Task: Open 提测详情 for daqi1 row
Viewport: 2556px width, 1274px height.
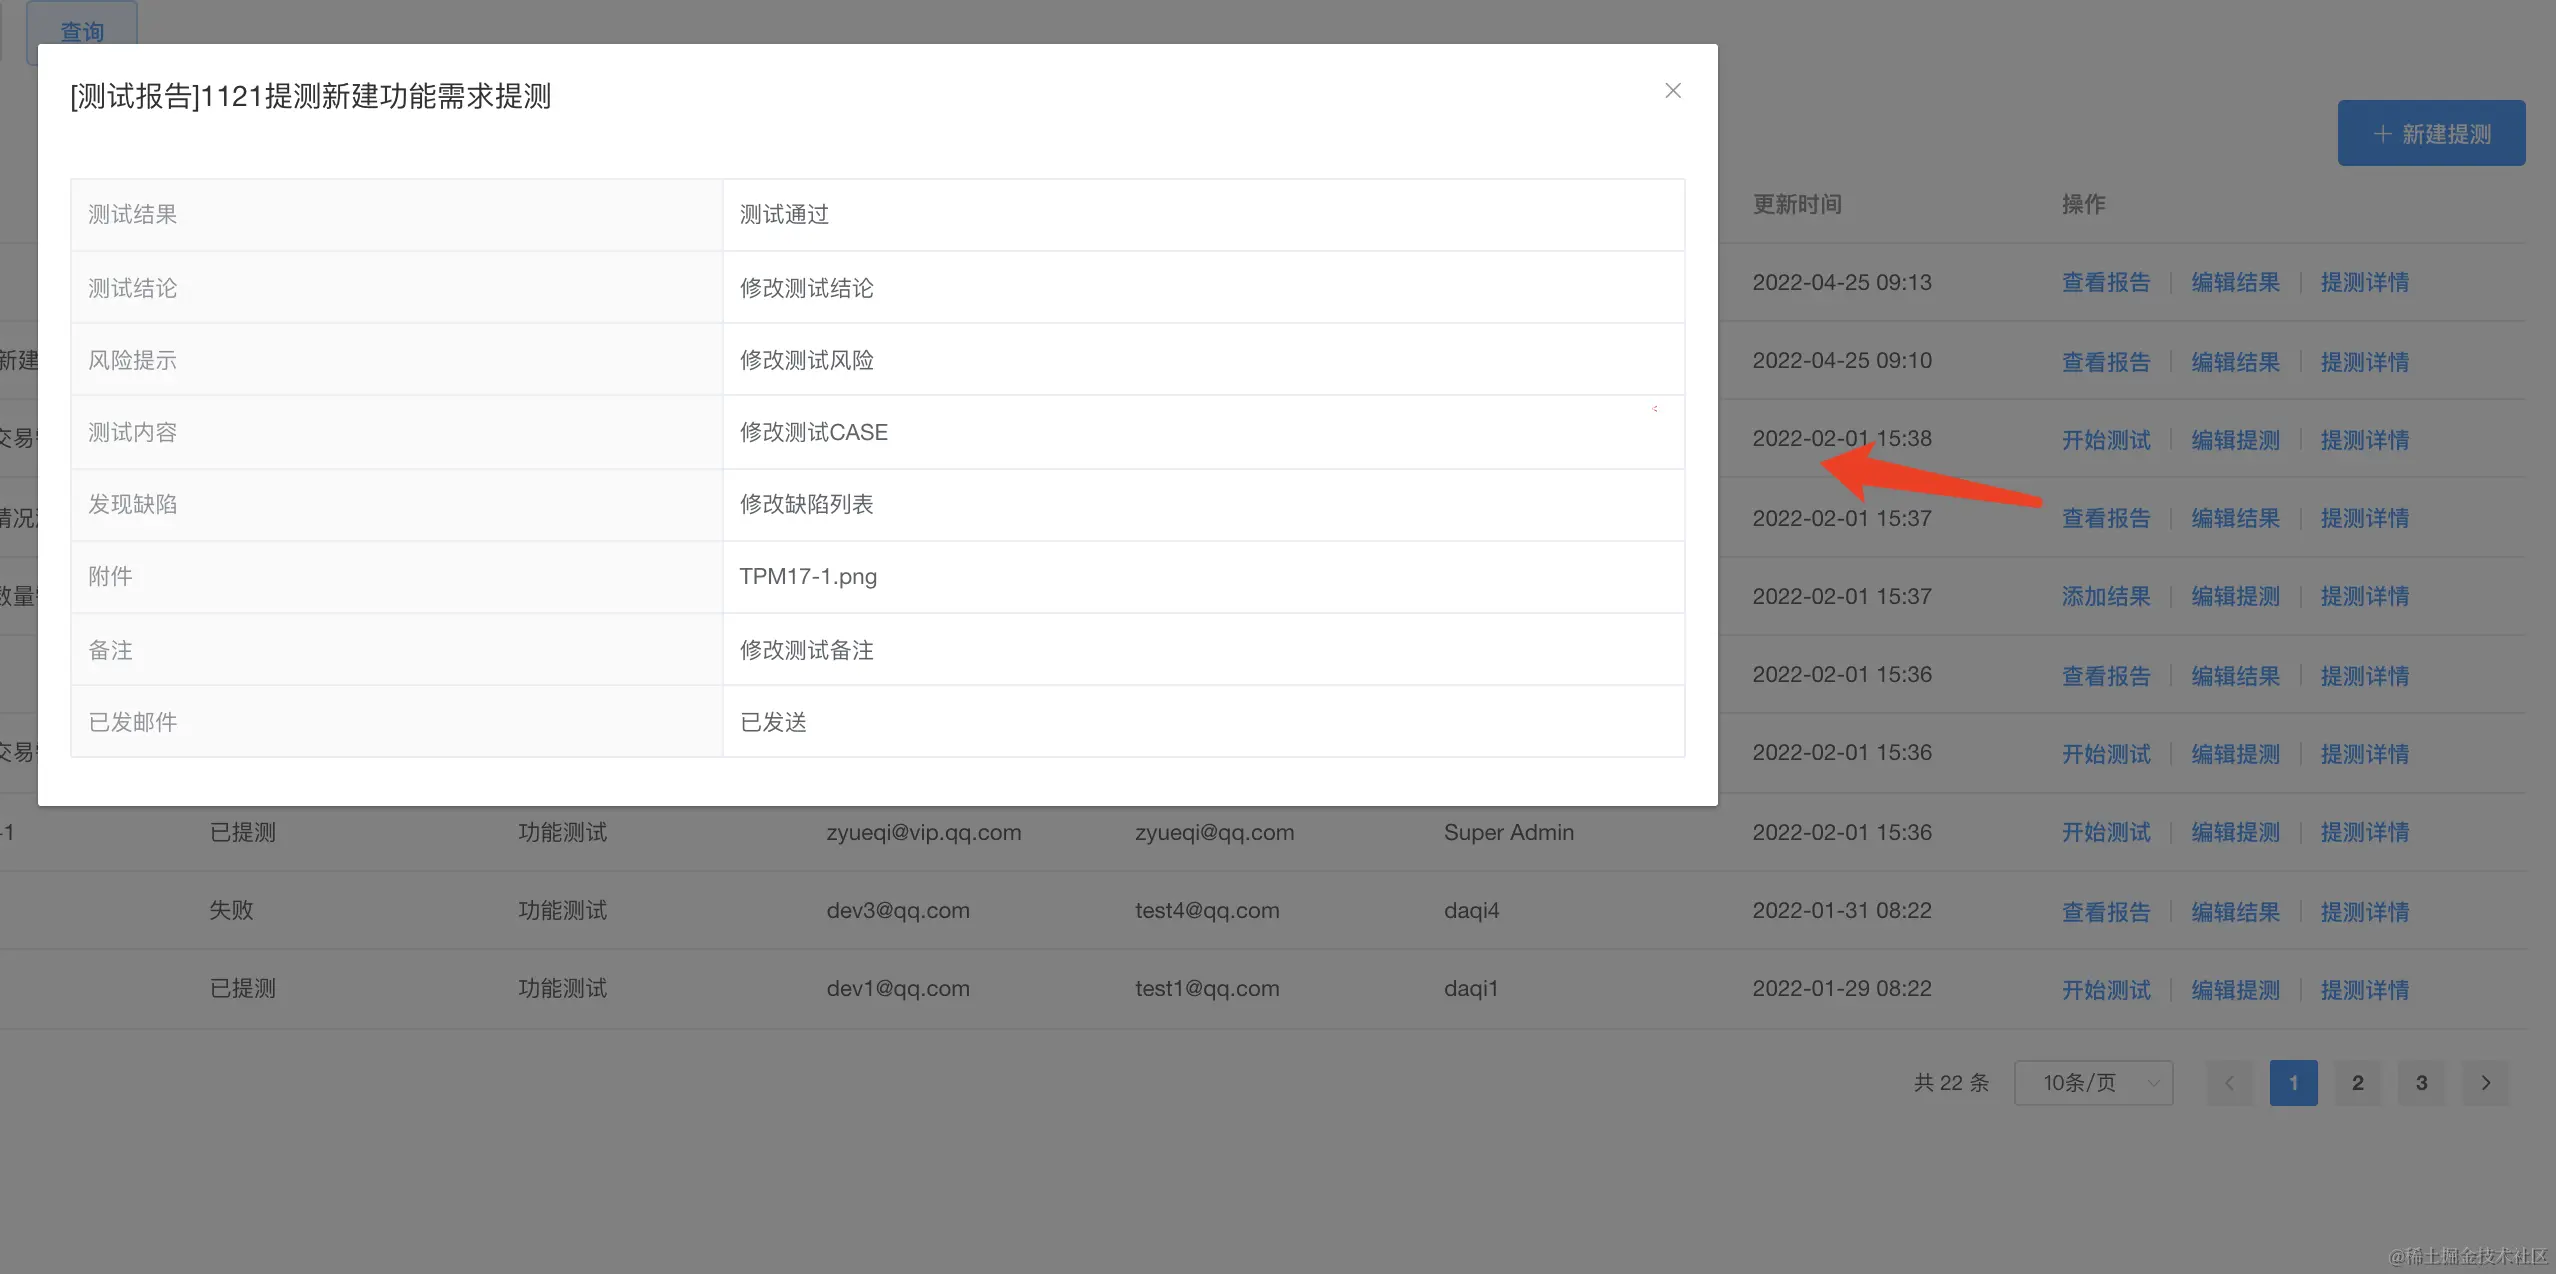Action: 2364,990
